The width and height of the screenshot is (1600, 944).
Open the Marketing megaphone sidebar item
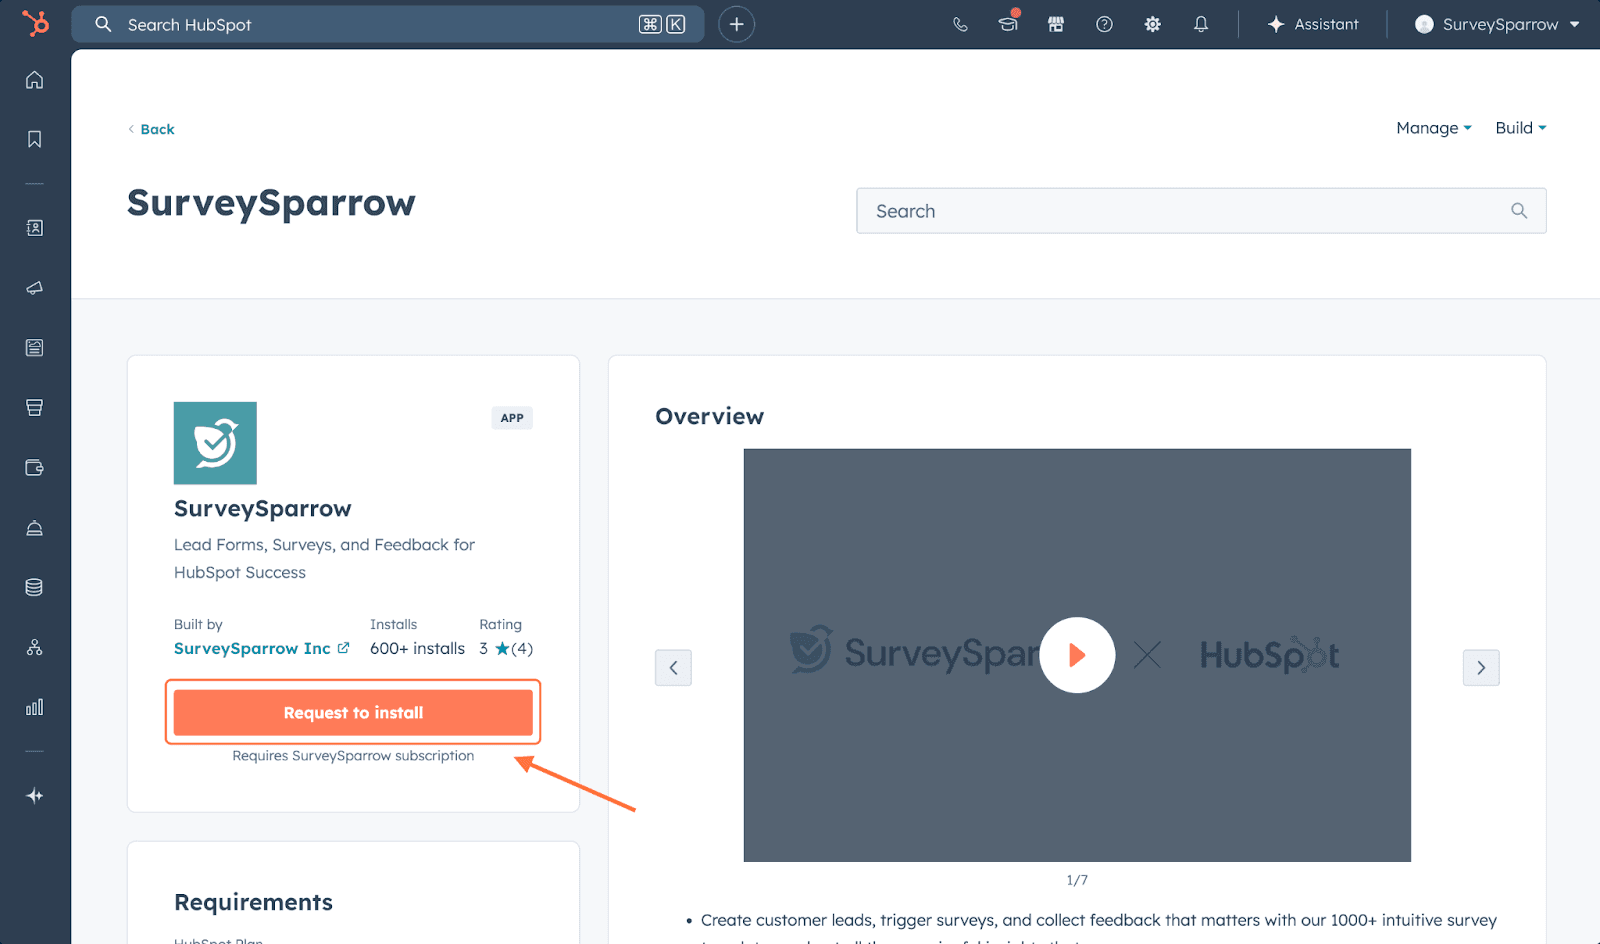[35, 288]
